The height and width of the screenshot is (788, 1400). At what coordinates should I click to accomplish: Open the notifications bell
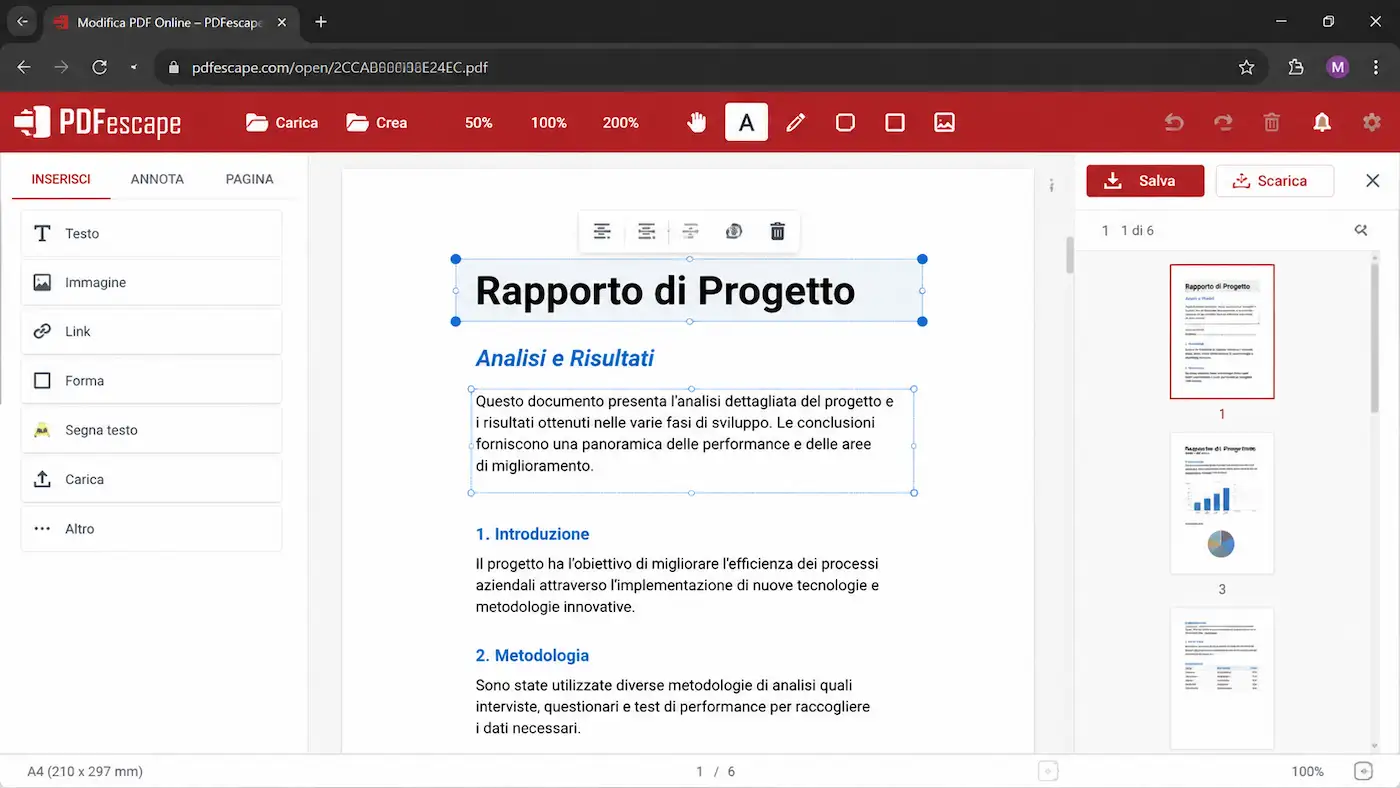click(x=1322, y=122)
